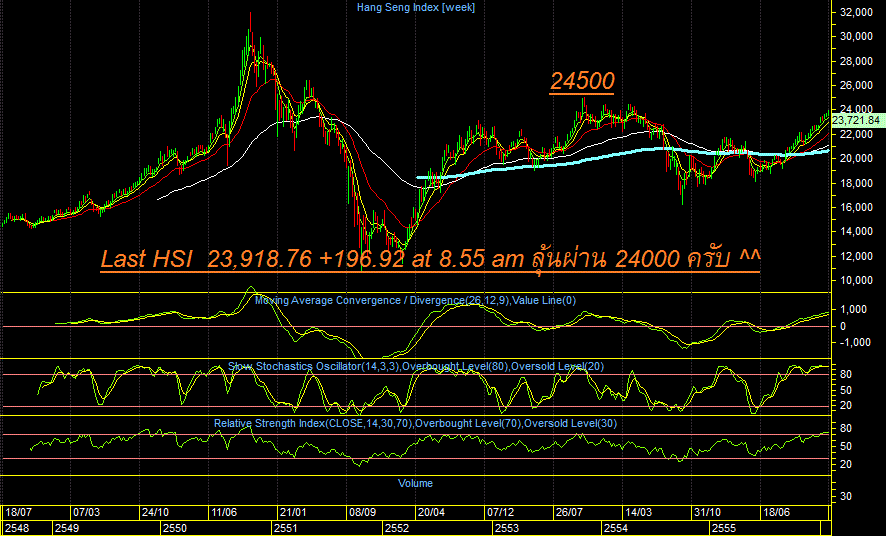This screenshot has width=886, height=536.
Task: Click the "Last HSI 23,918.76 +196.92" annotation text
Action: point(253,259)
